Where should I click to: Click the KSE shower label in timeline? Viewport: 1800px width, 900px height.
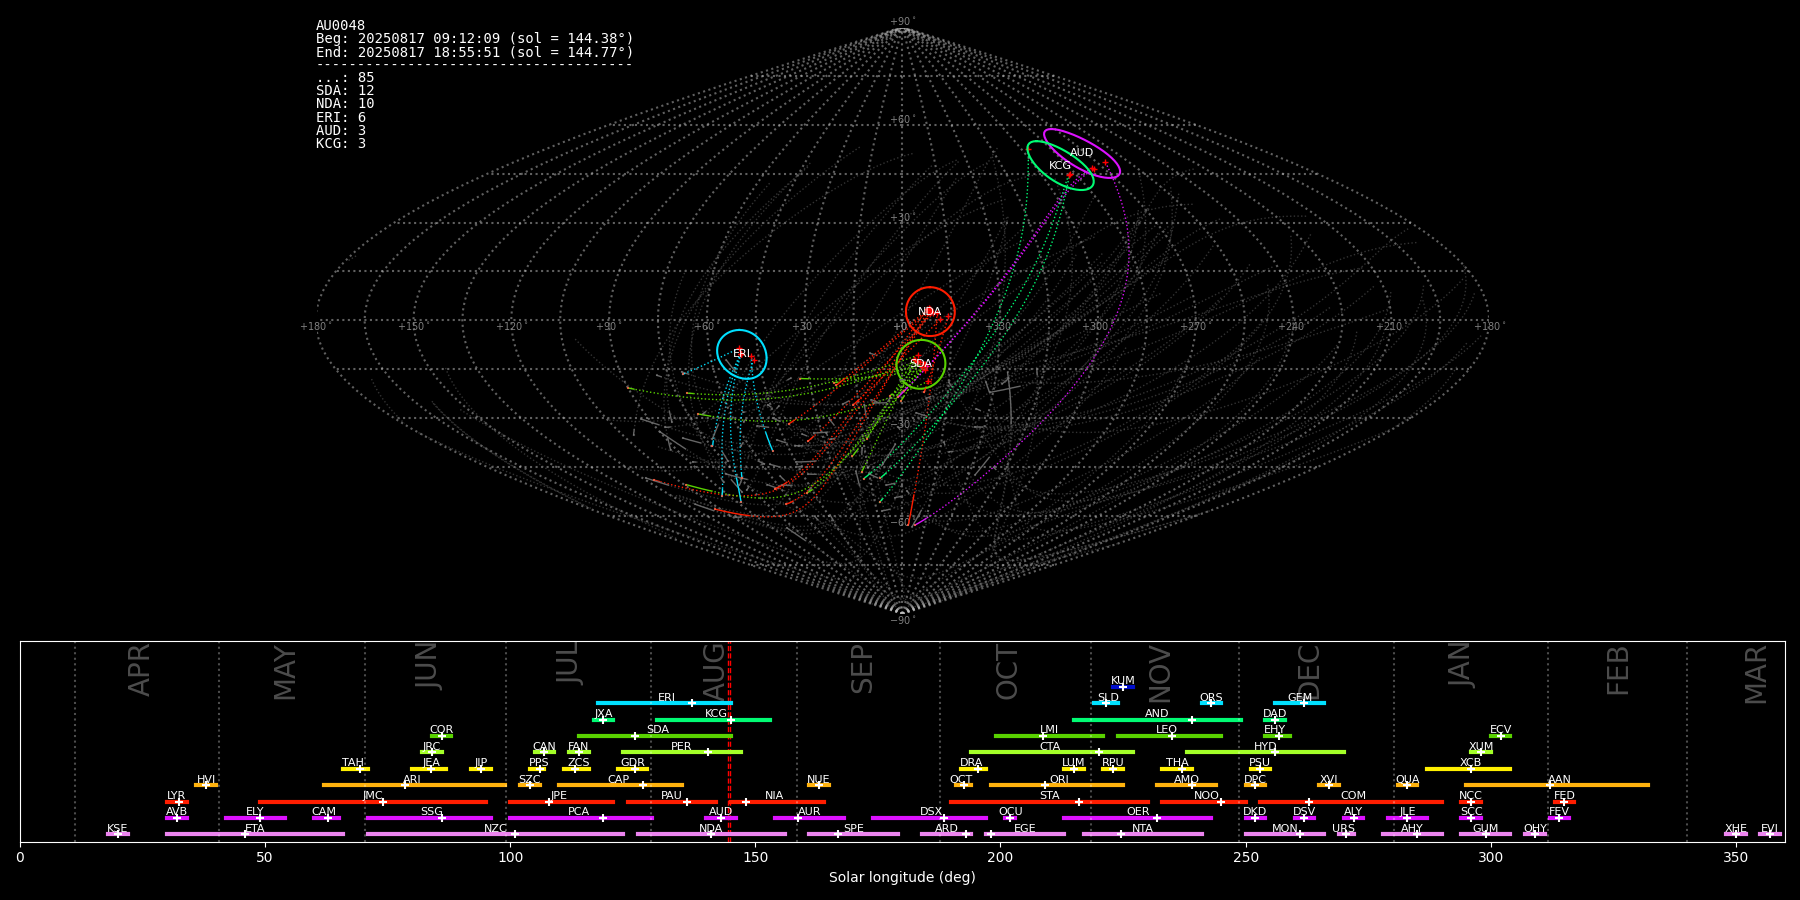click(117, 829)
